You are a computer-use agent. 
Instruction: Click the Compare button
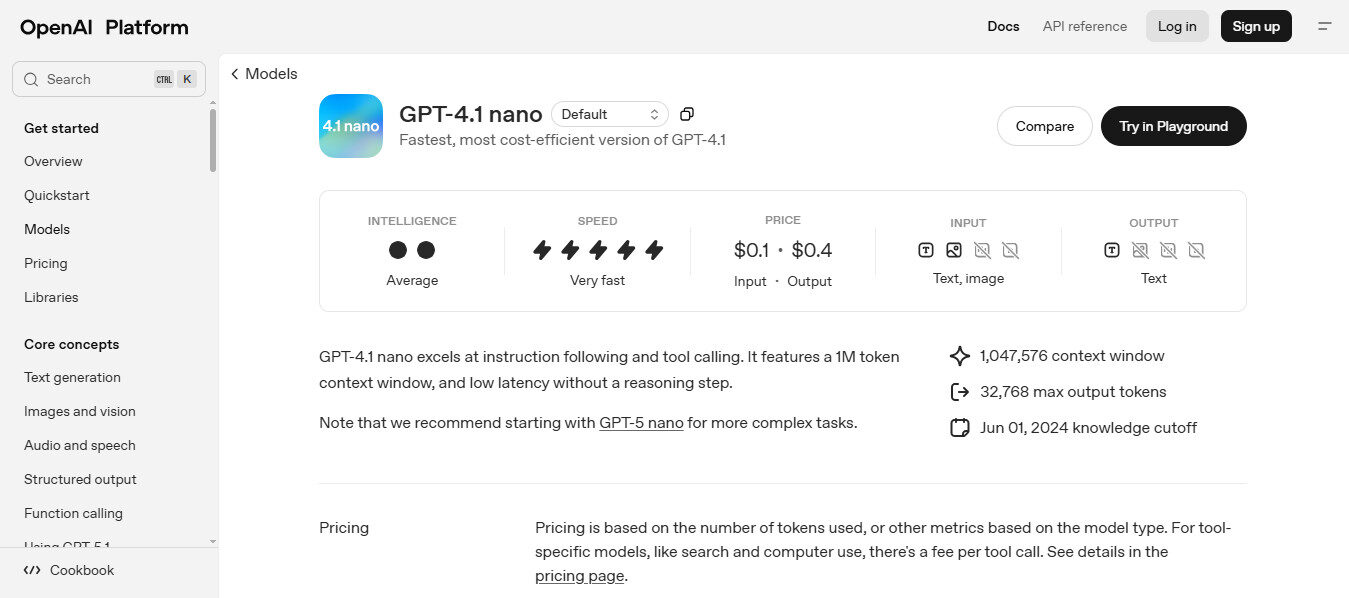[x=1044, y=126]
